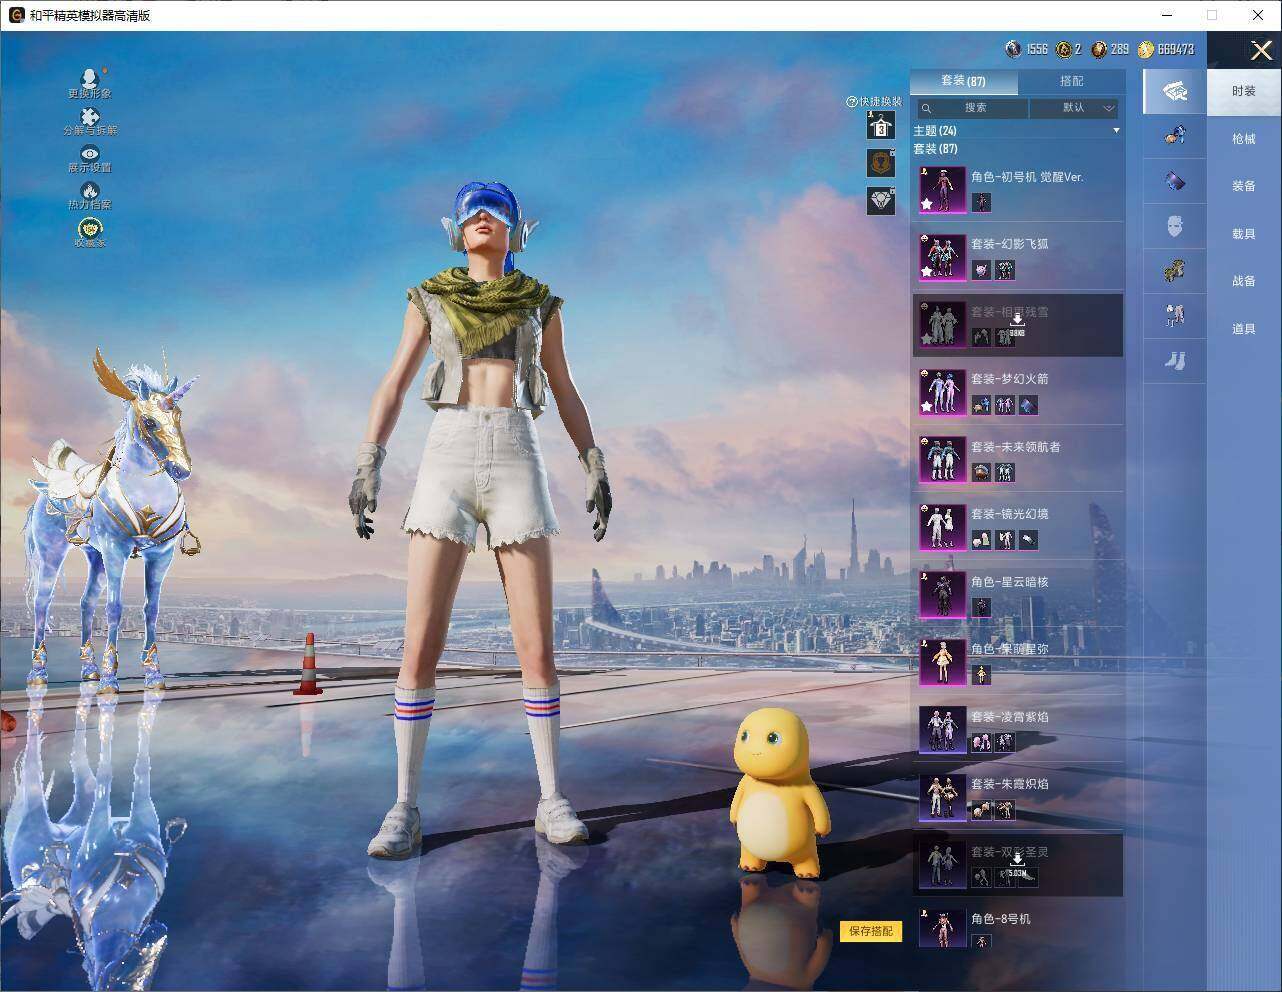This screenshot has width=1282, height=992.
Task: Open 展示设置 eye icon
Action: pos(90,153)
